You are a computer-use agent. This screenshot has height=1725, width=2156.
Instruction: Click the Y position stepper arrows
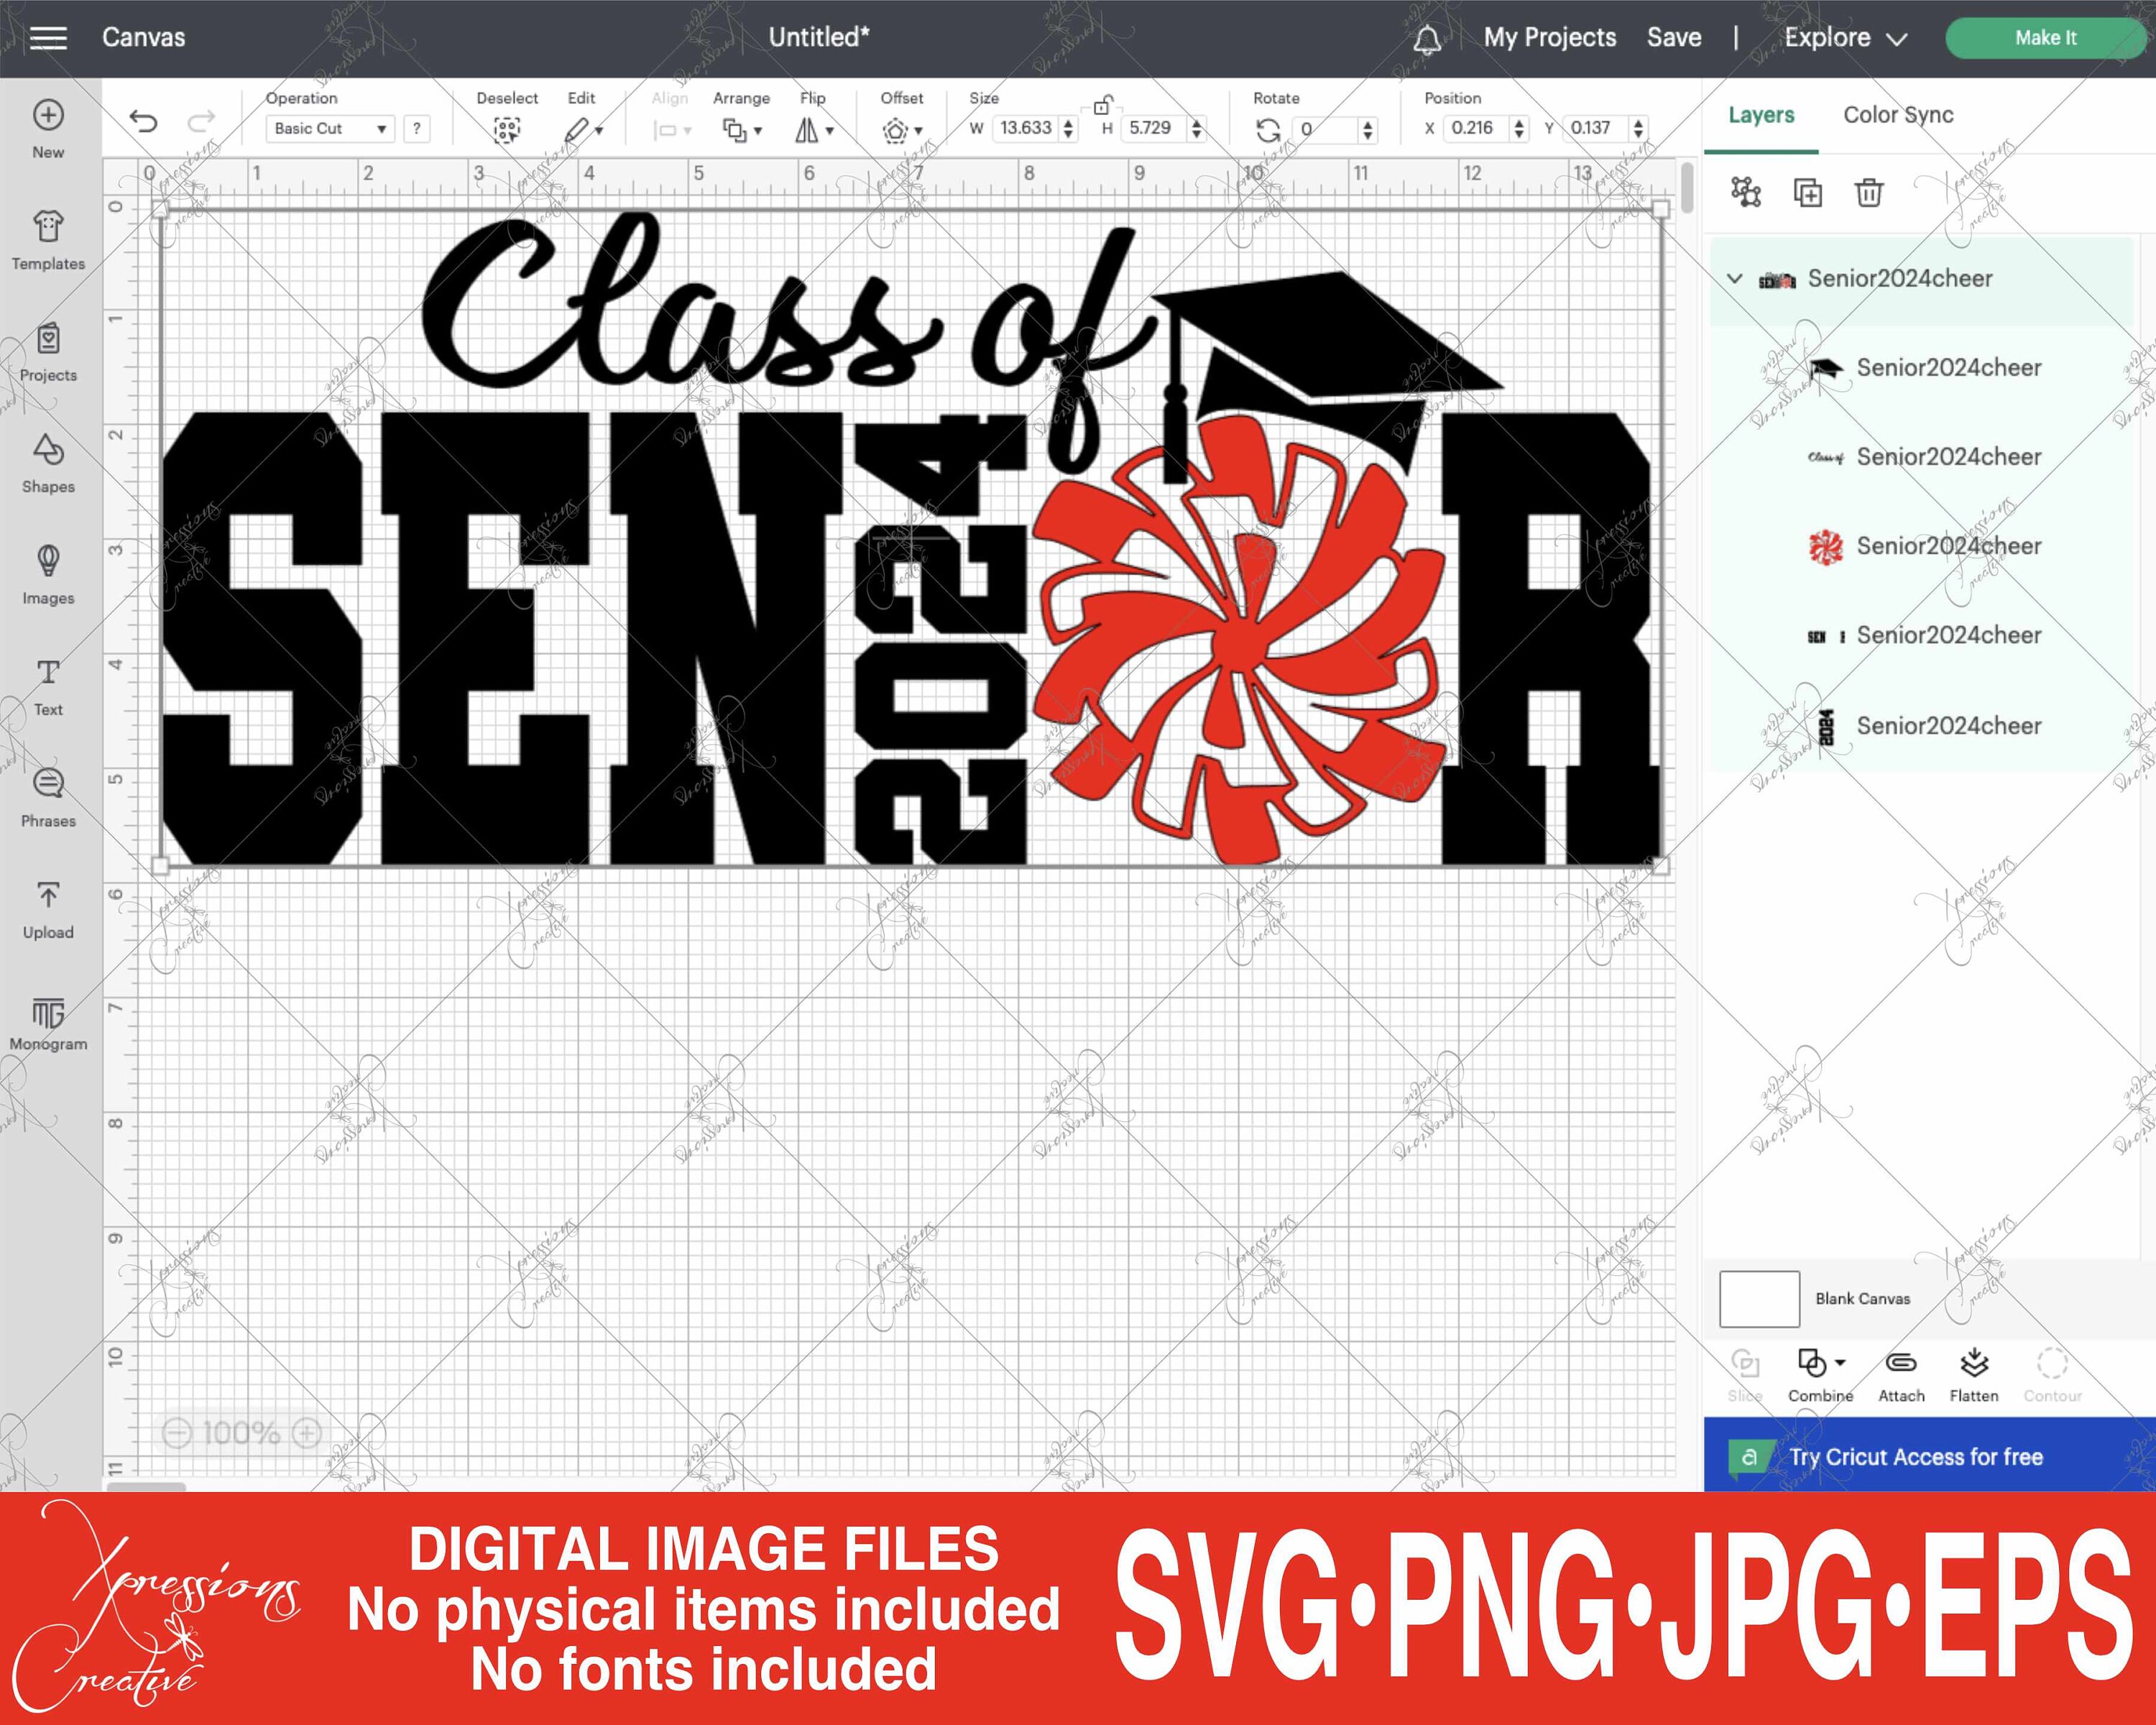point(1638,128)
